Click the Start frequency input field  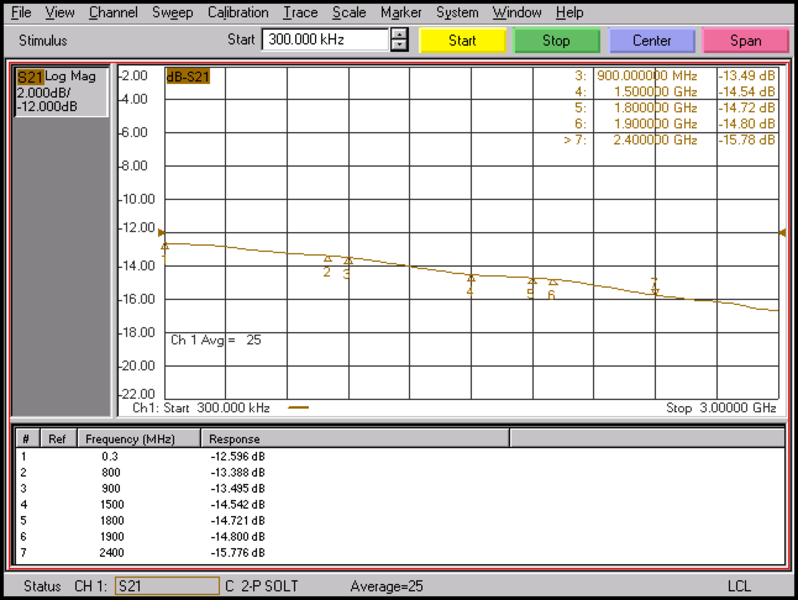[324, 40]
